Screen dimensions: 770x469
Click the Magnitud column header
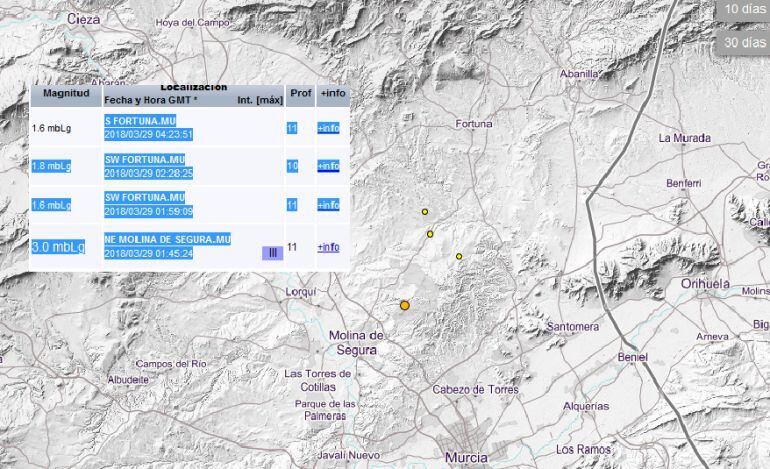click(66, 93)
